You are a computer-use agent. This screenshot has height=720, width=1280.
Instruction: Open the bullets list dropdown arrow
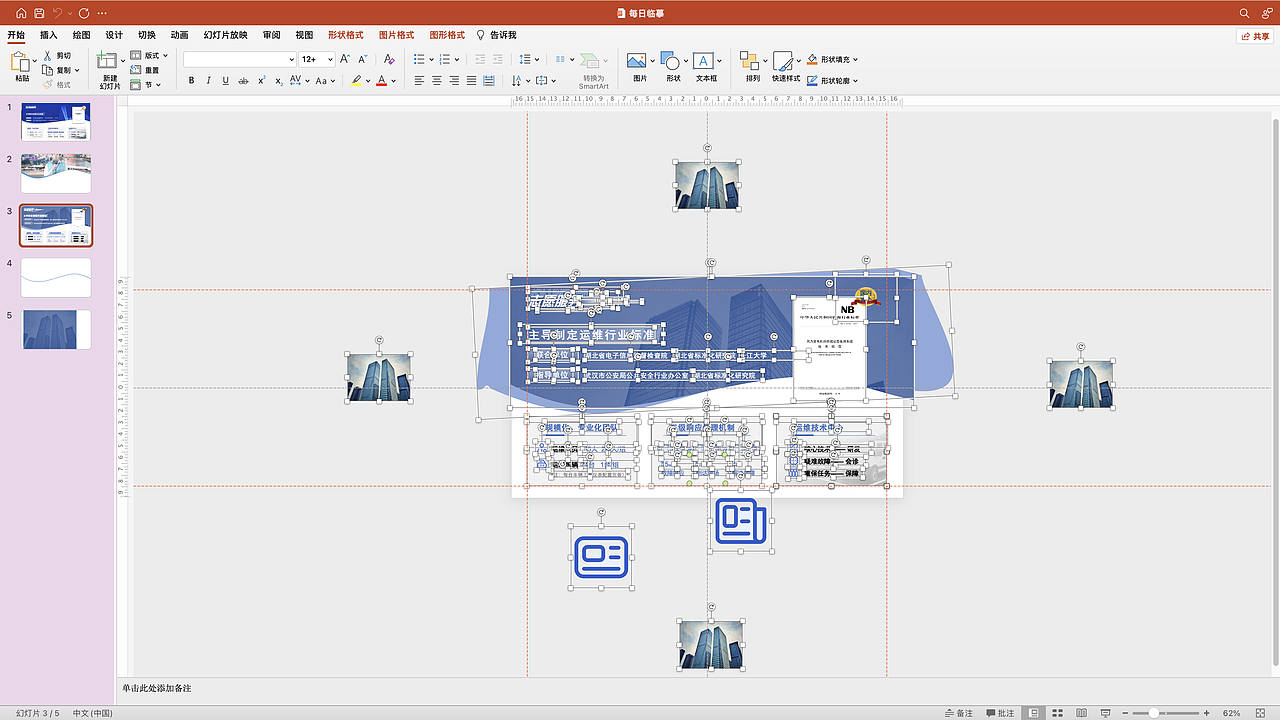pos(432,59)
